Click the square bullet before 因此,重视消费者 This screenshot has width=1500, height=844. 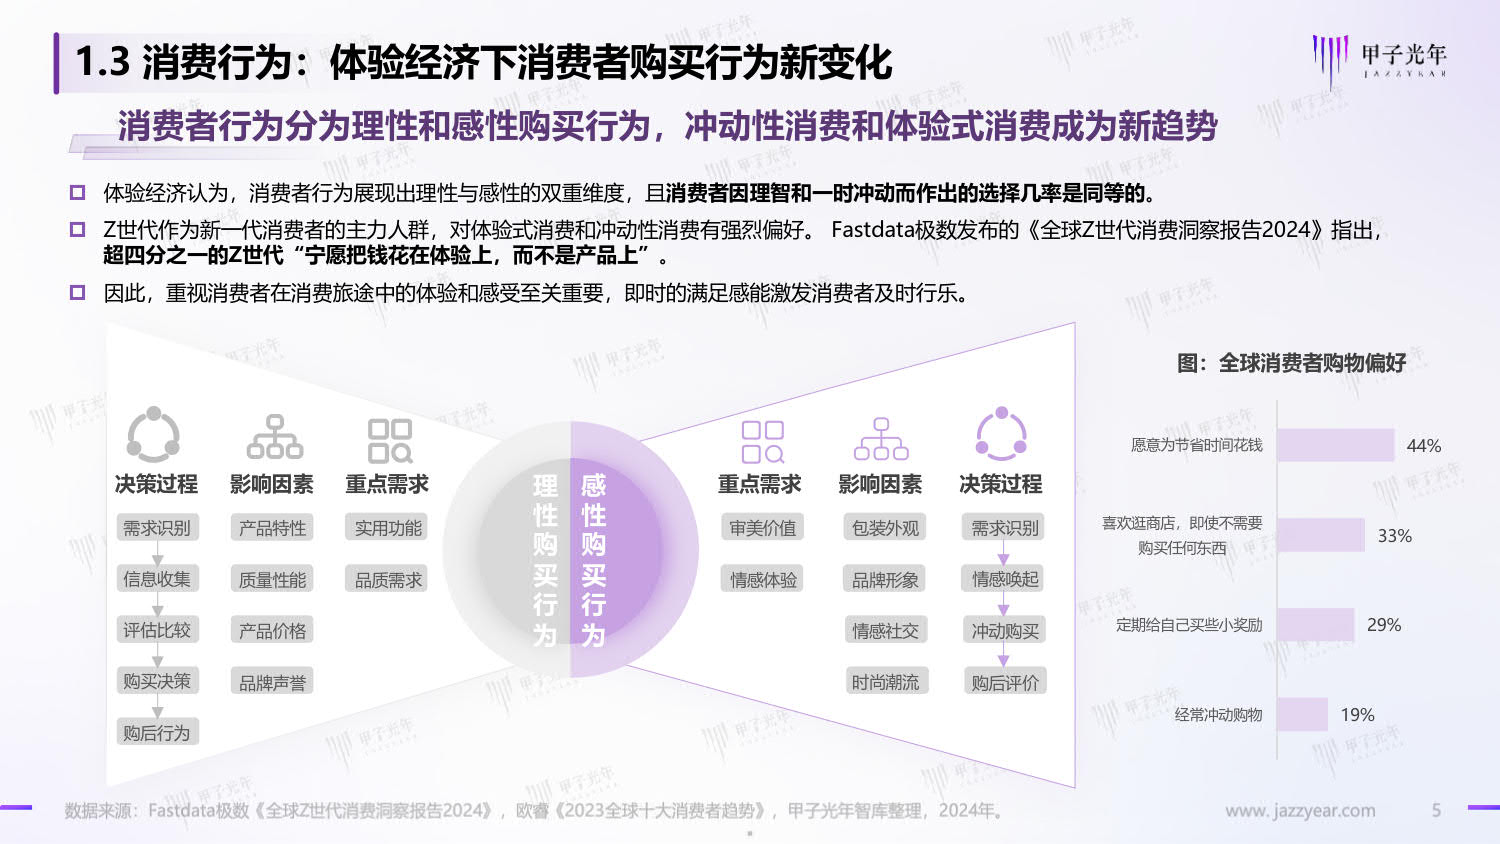coord(77,293)
